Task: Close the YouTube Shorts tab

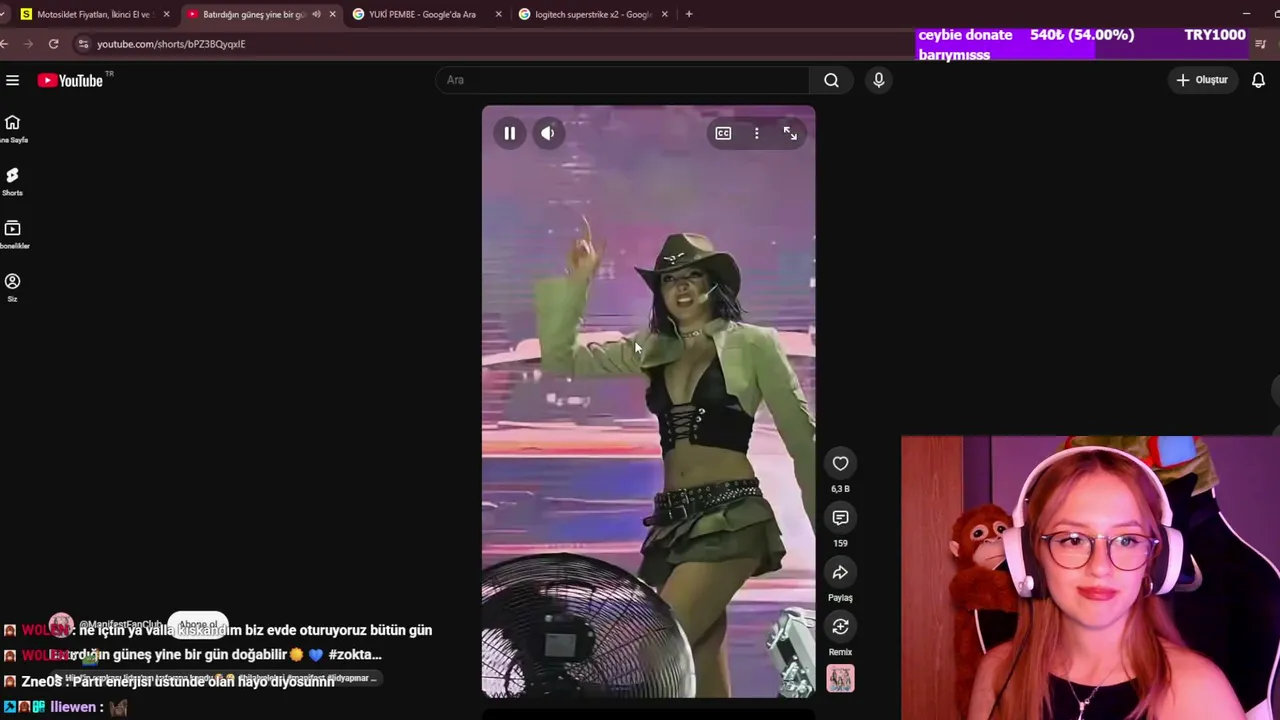Action: pos(332,14)
